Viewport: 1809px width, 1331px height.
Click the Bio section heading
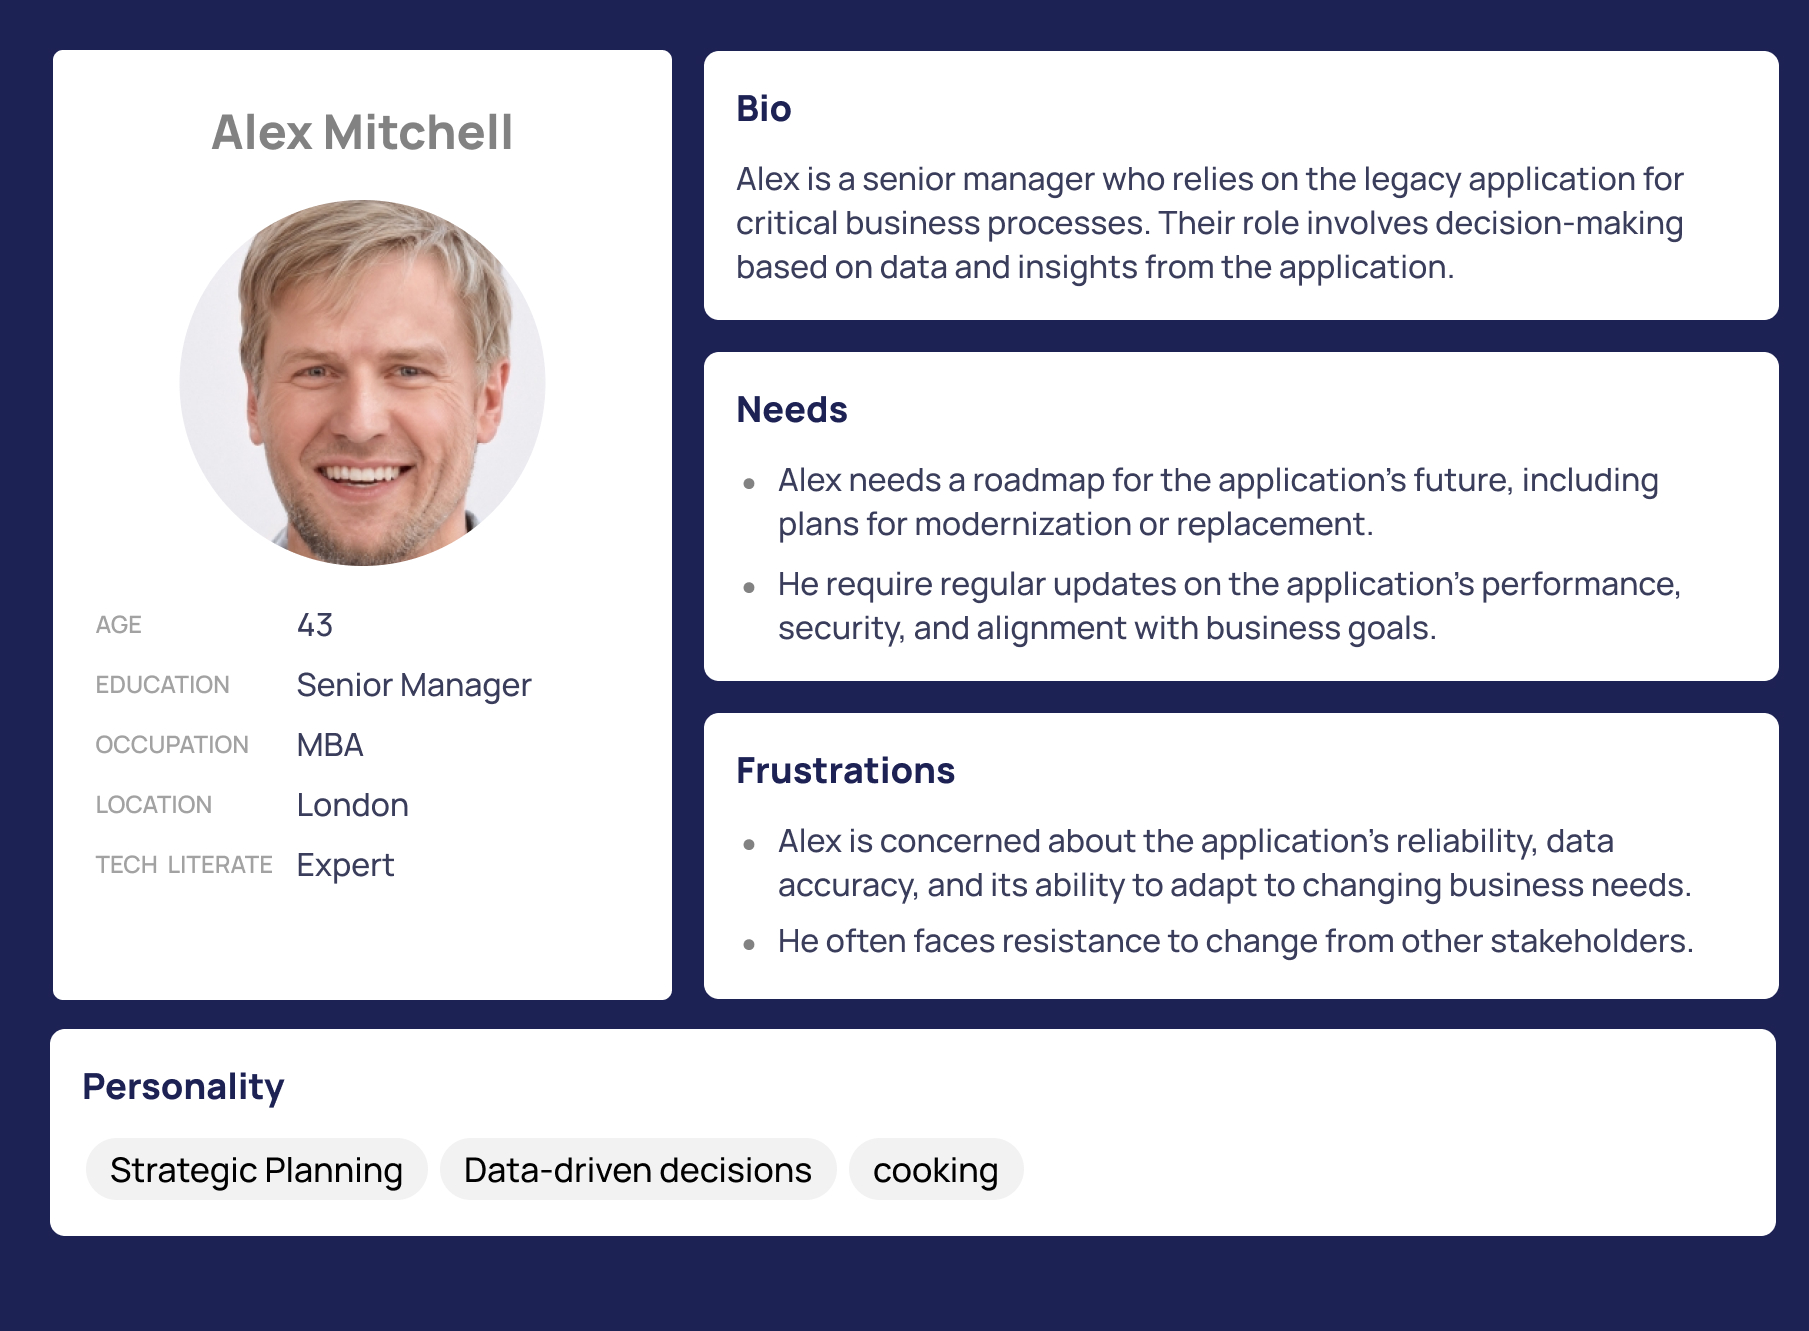tap(763, 109)
